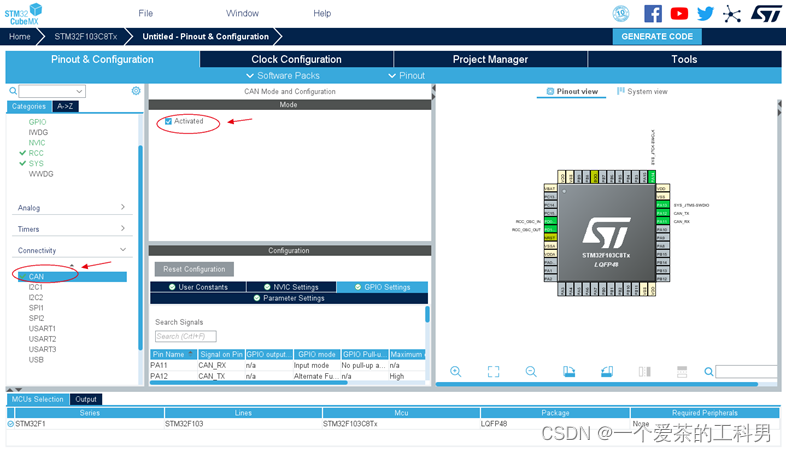The width and height of the screenshot is (786, 452).
Task: Expand the Pinout dropdown menu
Action: click(407, 76)
